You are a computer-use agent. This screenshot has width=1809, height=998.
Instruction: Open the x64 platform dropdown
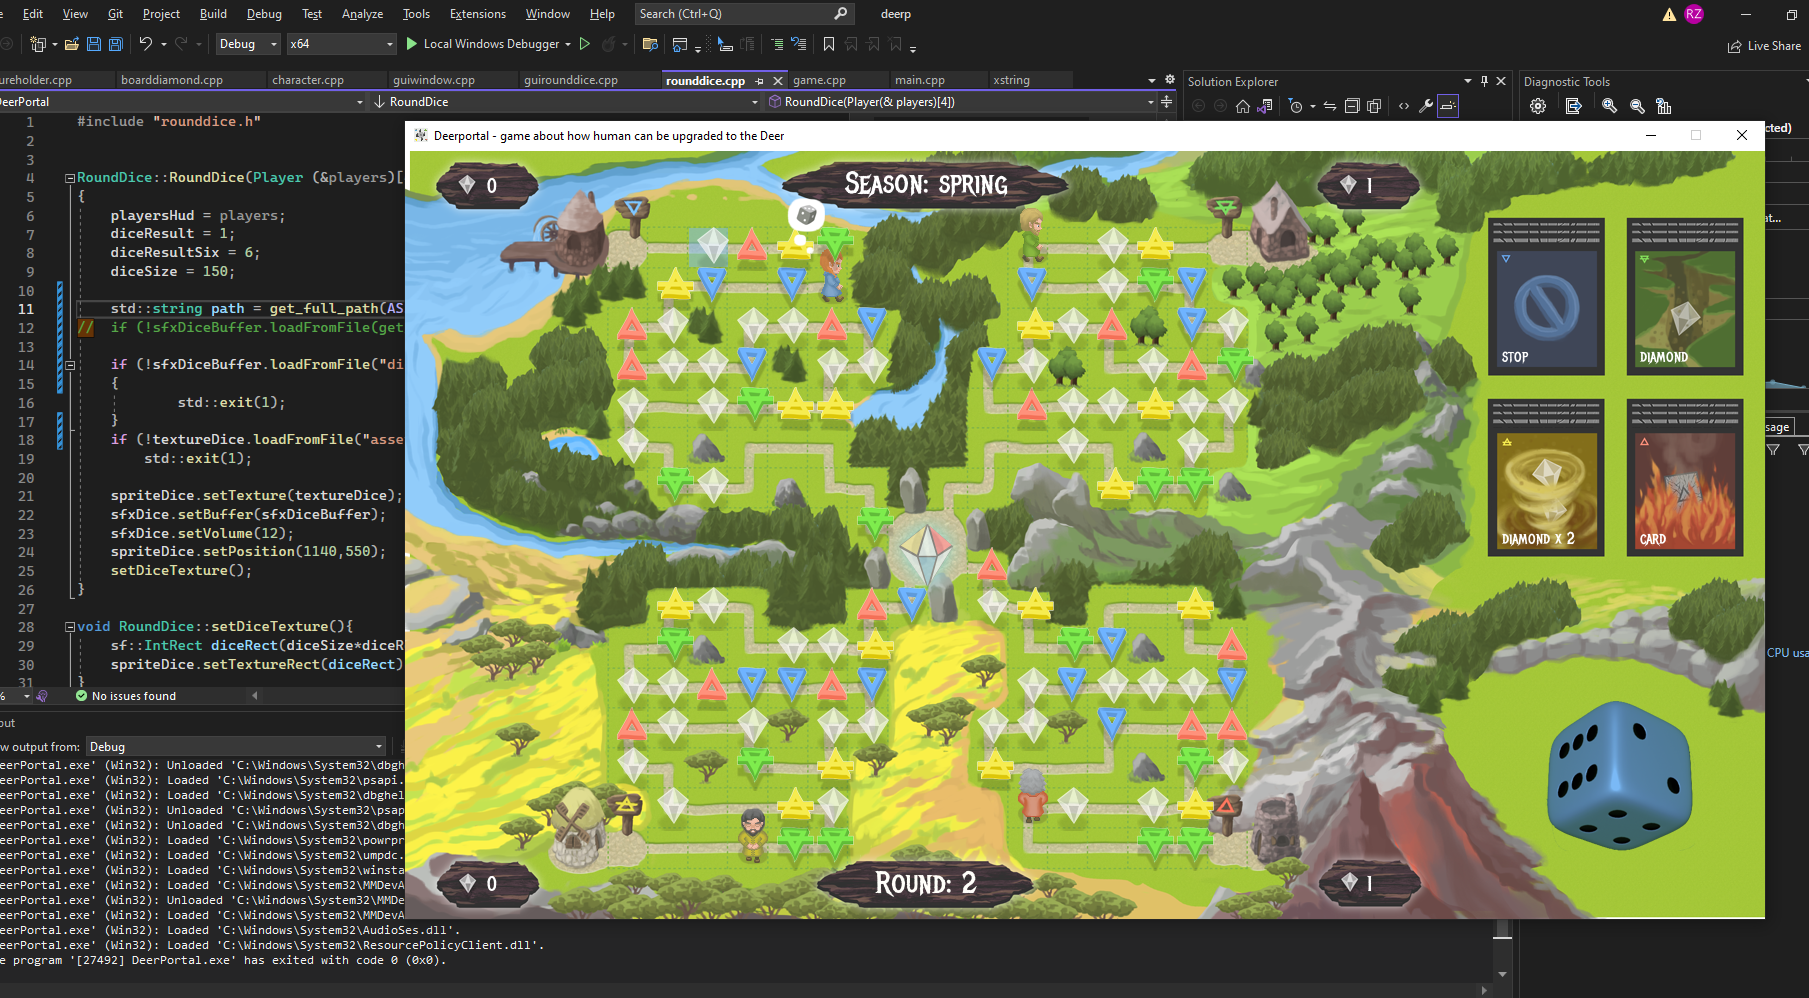coord(341,44)
